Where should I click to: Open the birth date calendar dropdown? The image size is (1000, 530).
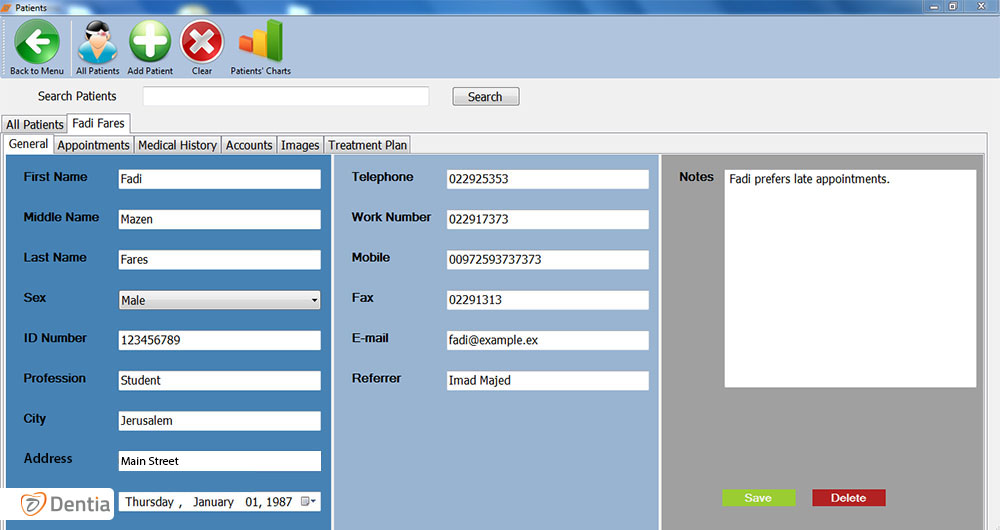(x=311, y=502)
